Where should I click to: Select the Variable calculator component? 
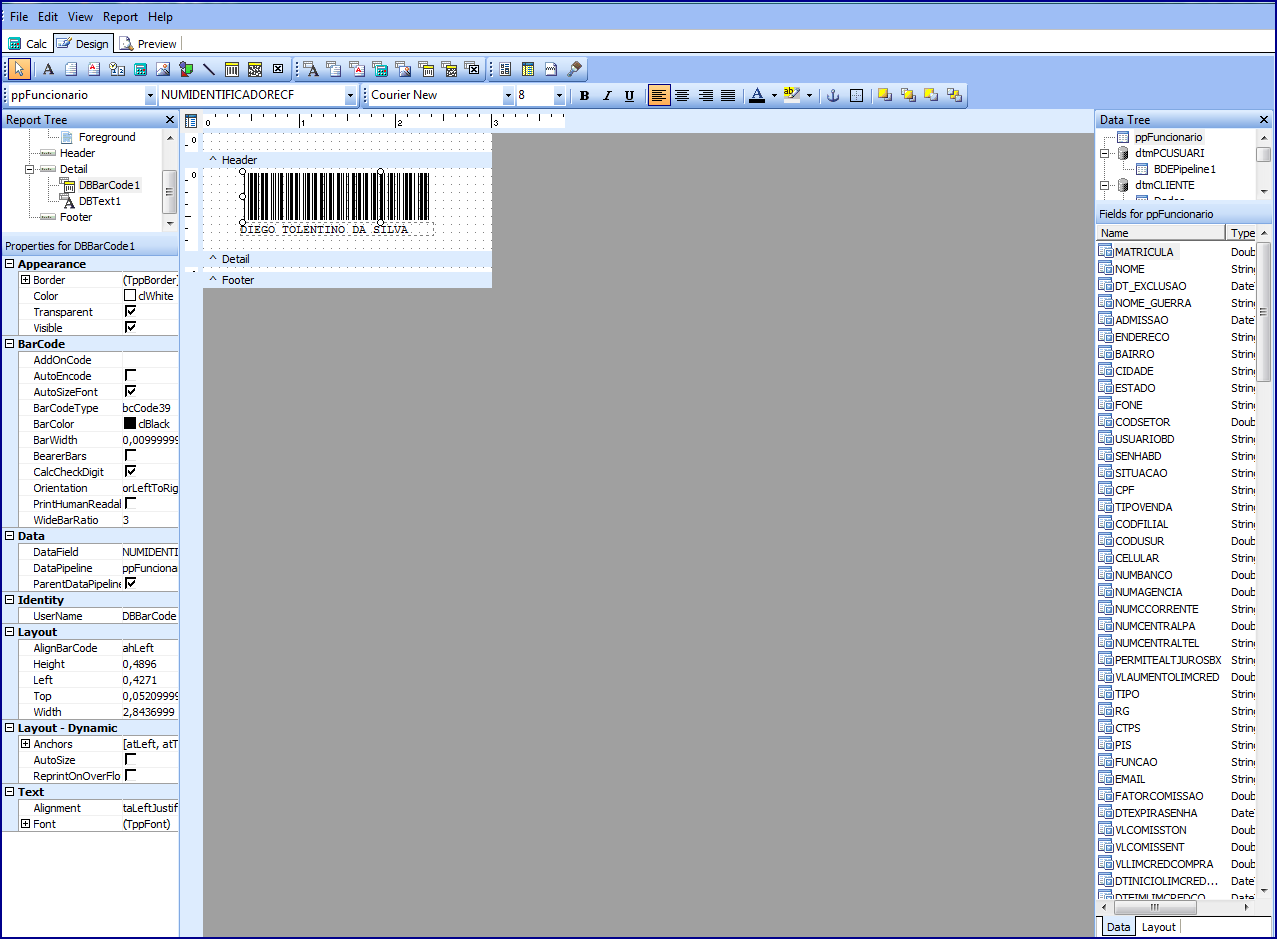[140, 69]
